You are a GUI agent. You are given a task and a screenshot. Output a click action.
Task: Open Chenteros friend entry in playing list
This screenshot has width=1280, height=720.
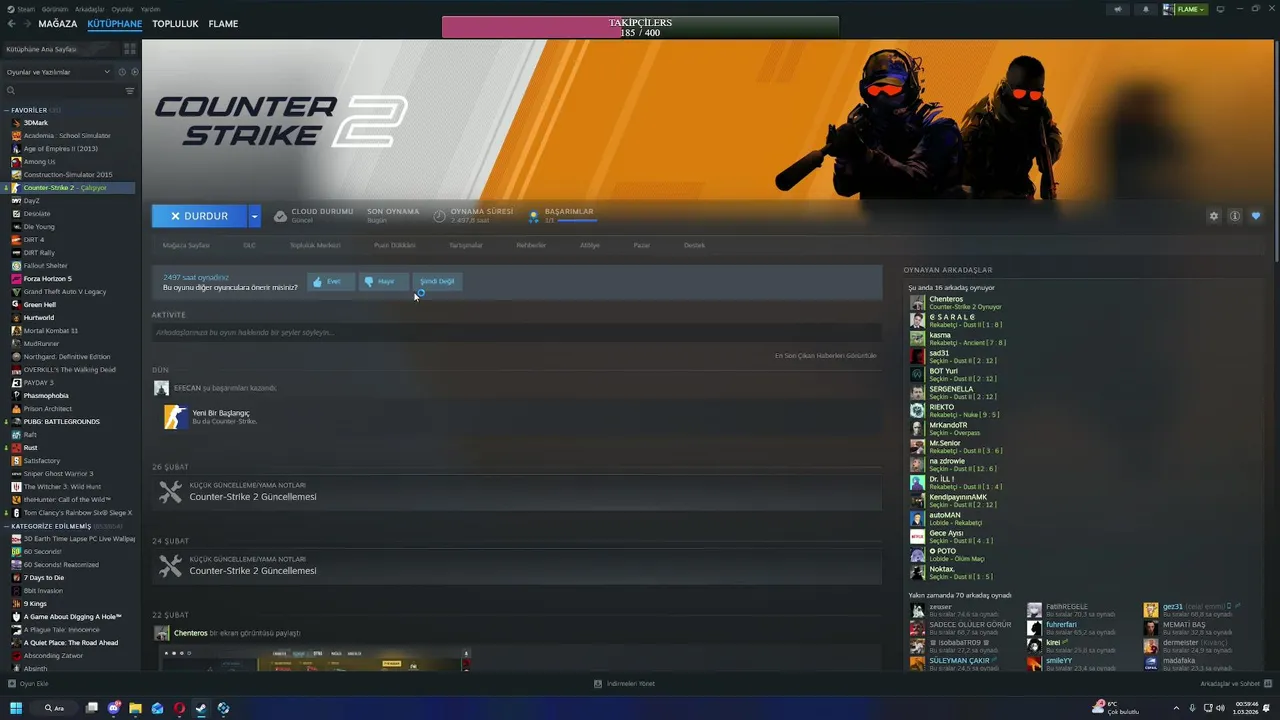pos(964,302)
